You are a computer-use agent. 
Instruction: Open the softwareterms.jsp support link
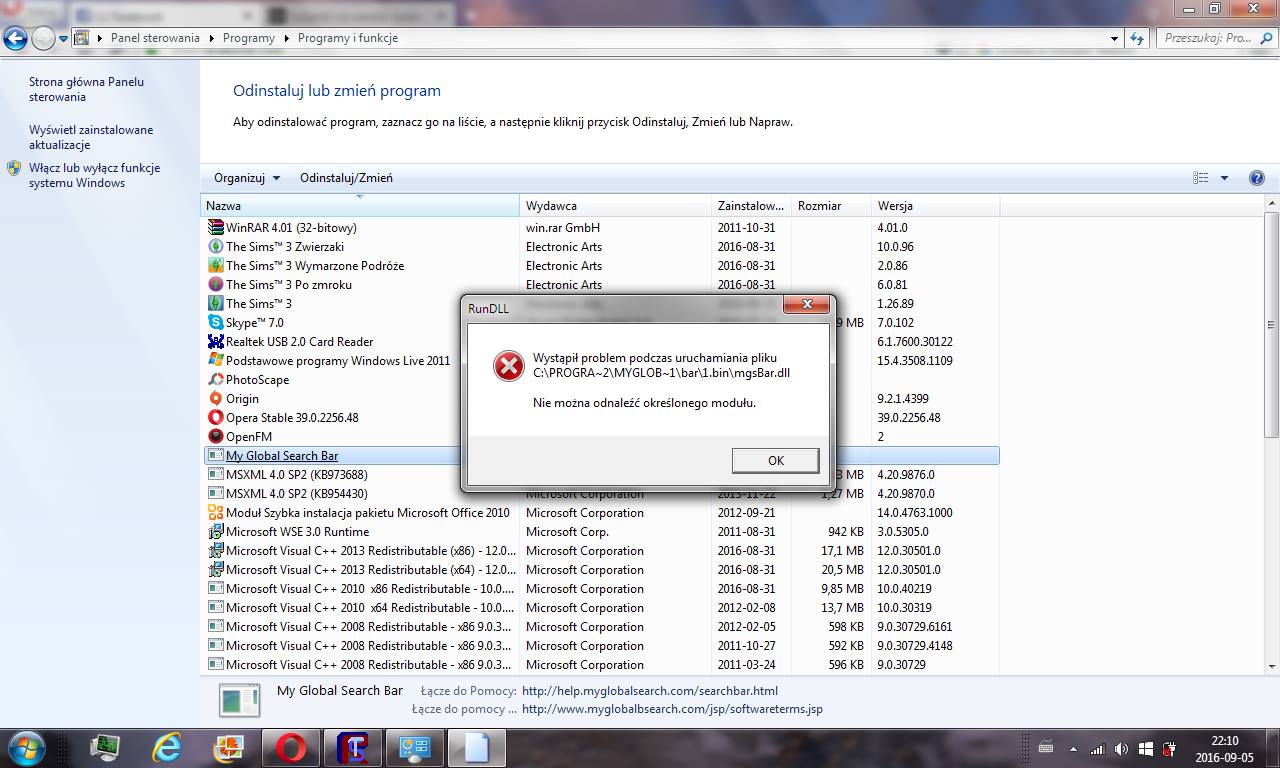(x=672, y=710)
